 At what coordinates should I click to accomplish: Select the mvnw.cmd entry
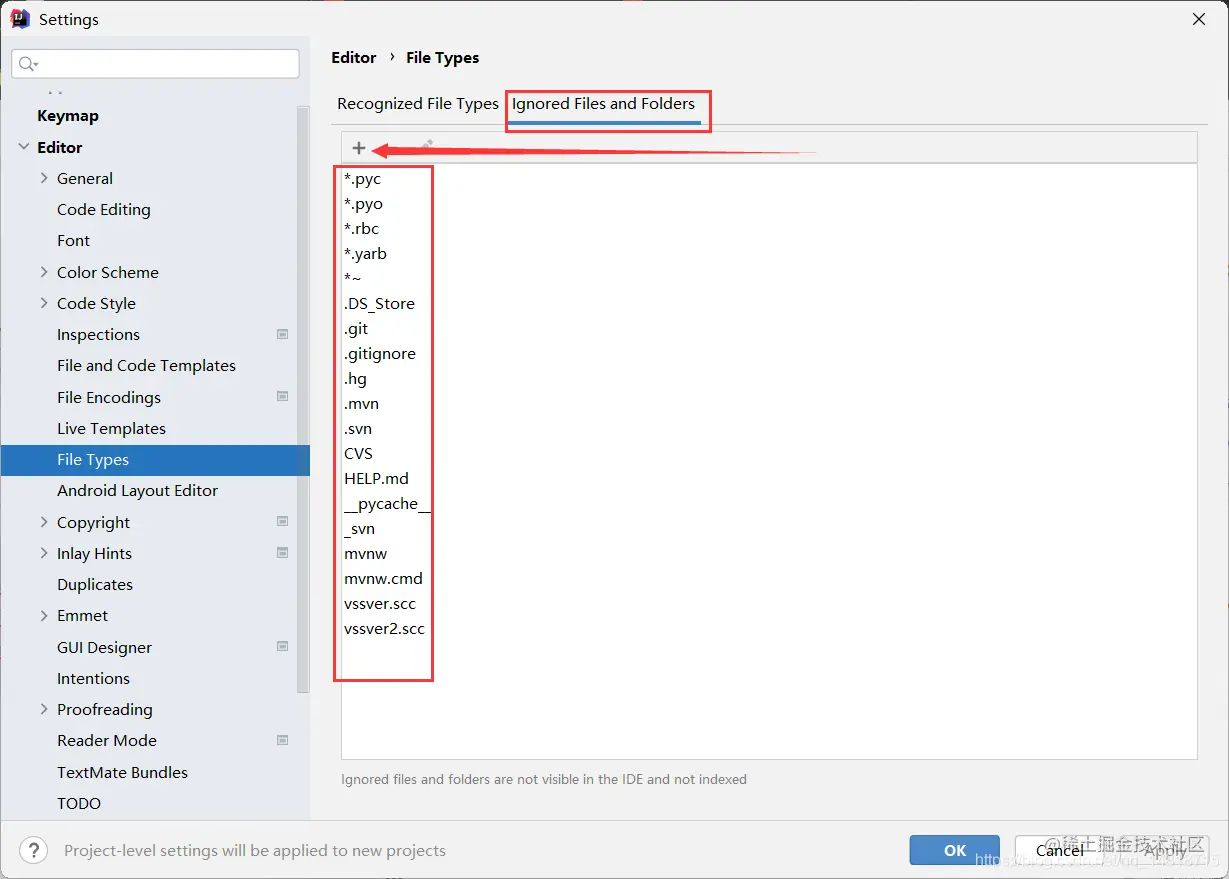click(x=383, y=579)
